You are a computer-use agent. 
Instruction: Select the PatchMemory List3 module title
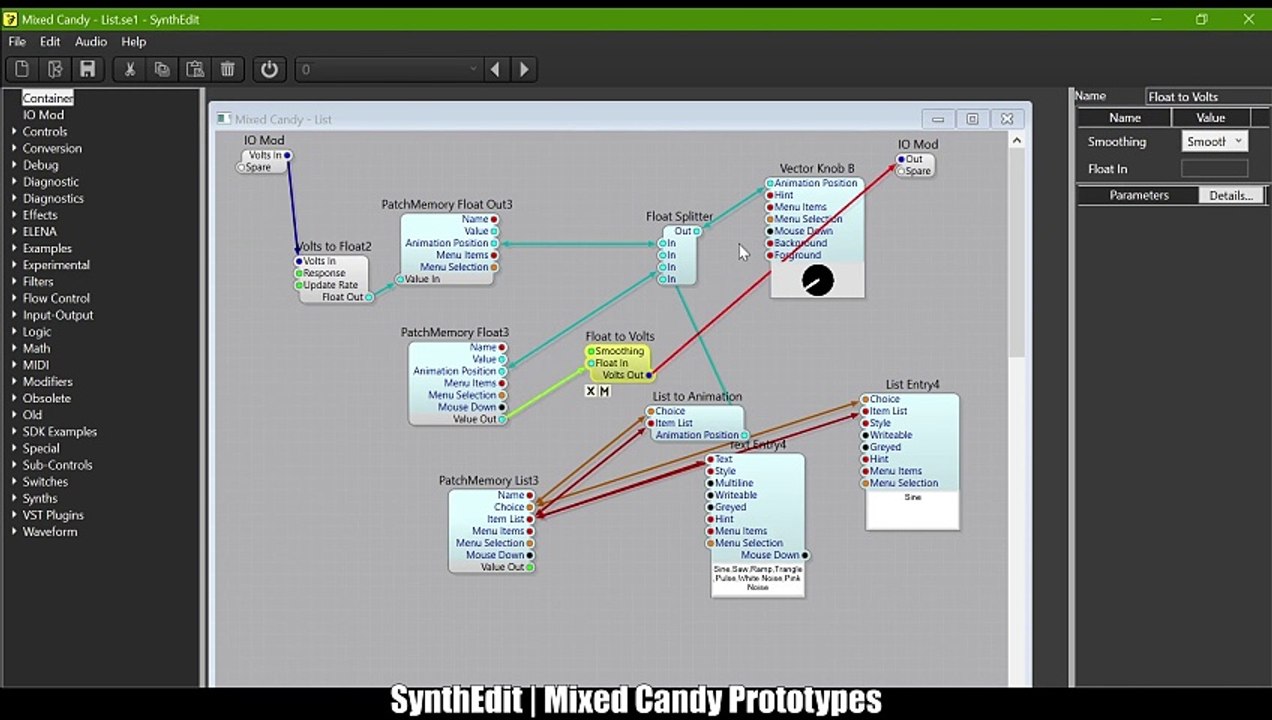[x=488, y=480]
